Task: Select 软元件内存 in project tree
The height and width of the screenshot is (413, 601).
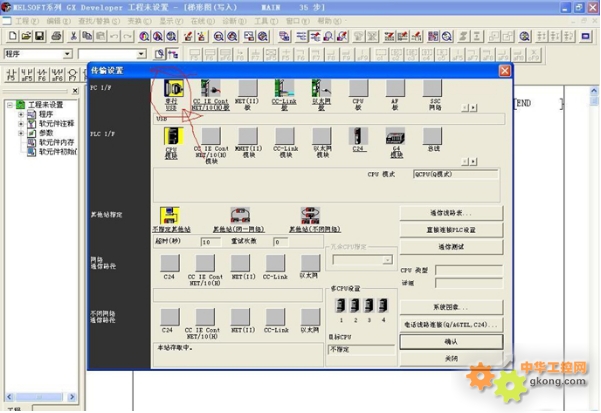Action: tap(56, 142)
